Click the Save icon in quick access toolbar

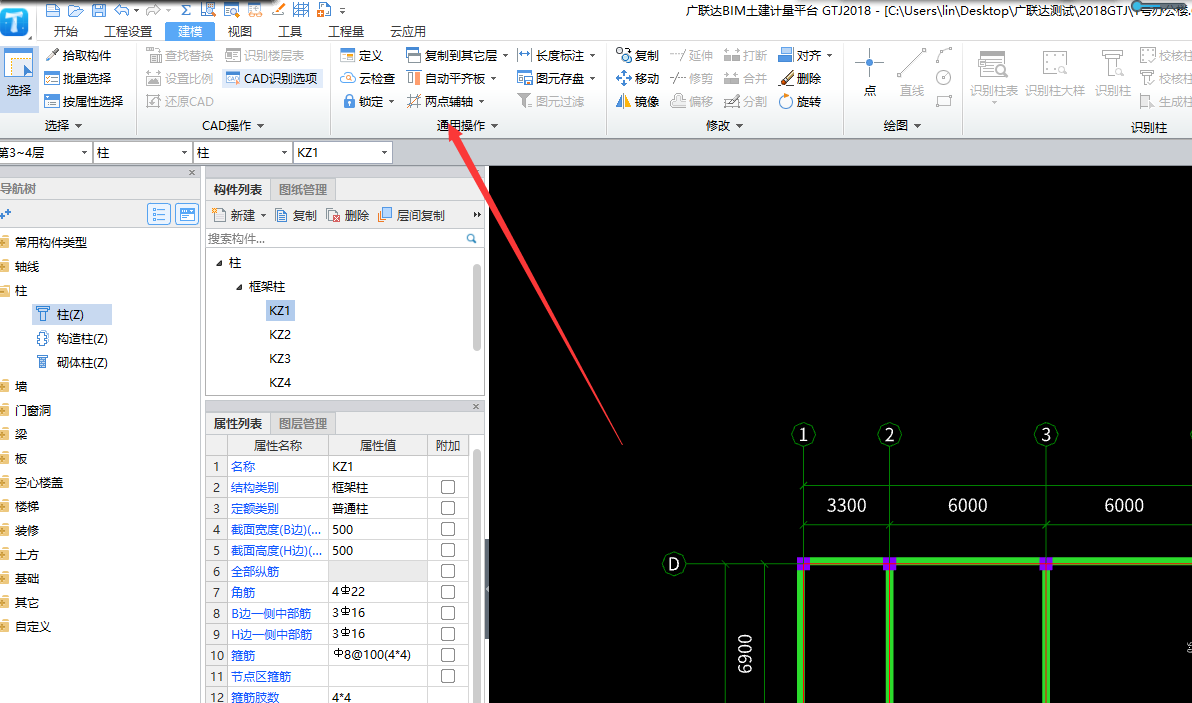click(x=98, y=10)
